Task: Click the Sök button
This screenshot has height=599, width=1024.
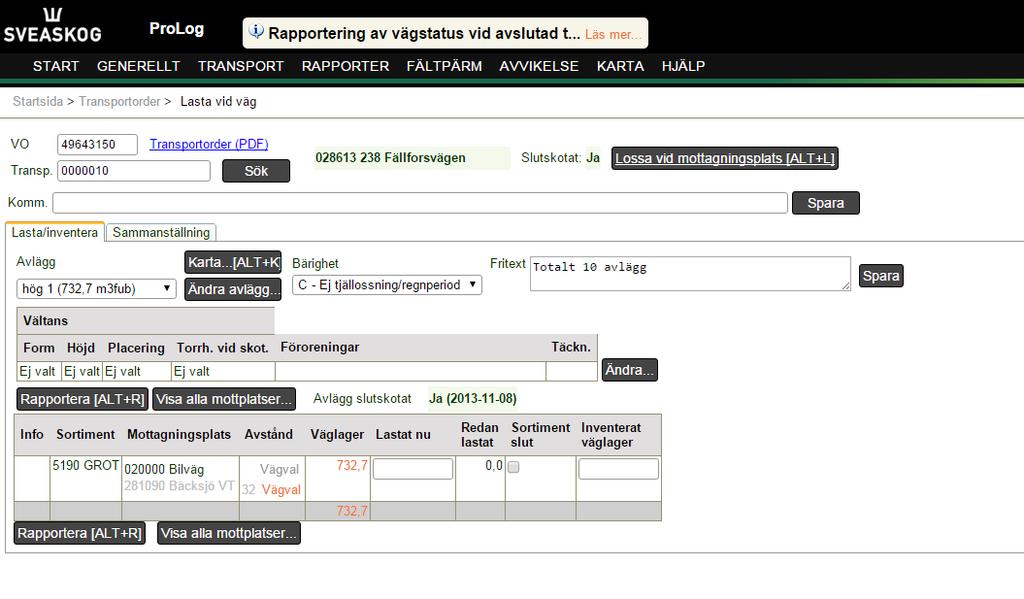Action: tap(256, 171)
